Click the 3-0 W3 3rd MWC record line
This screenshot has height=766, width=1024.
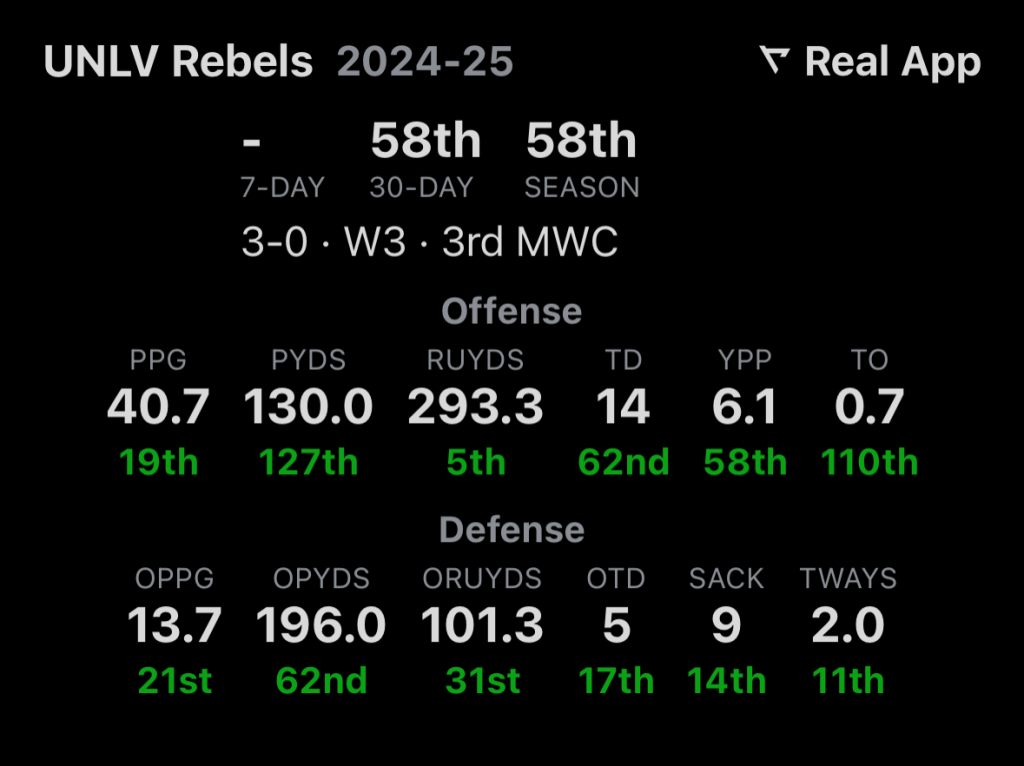click(430, 242)
